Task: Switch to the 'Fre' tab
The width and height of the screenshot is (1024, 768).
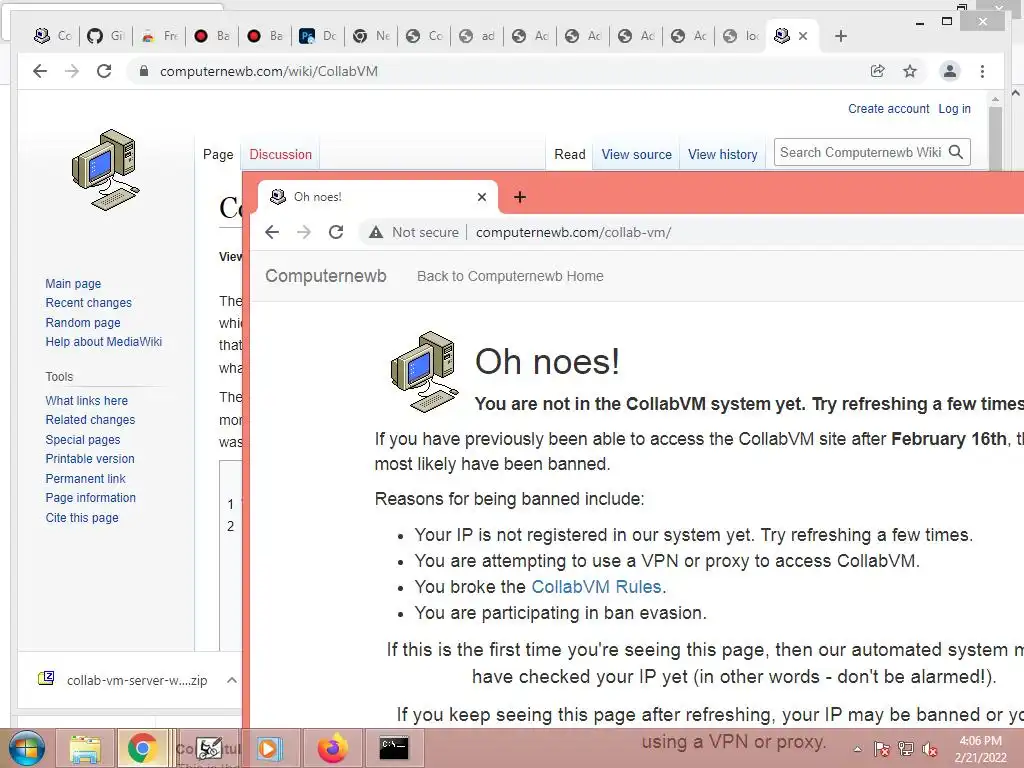Action: (x=159, y=36)
